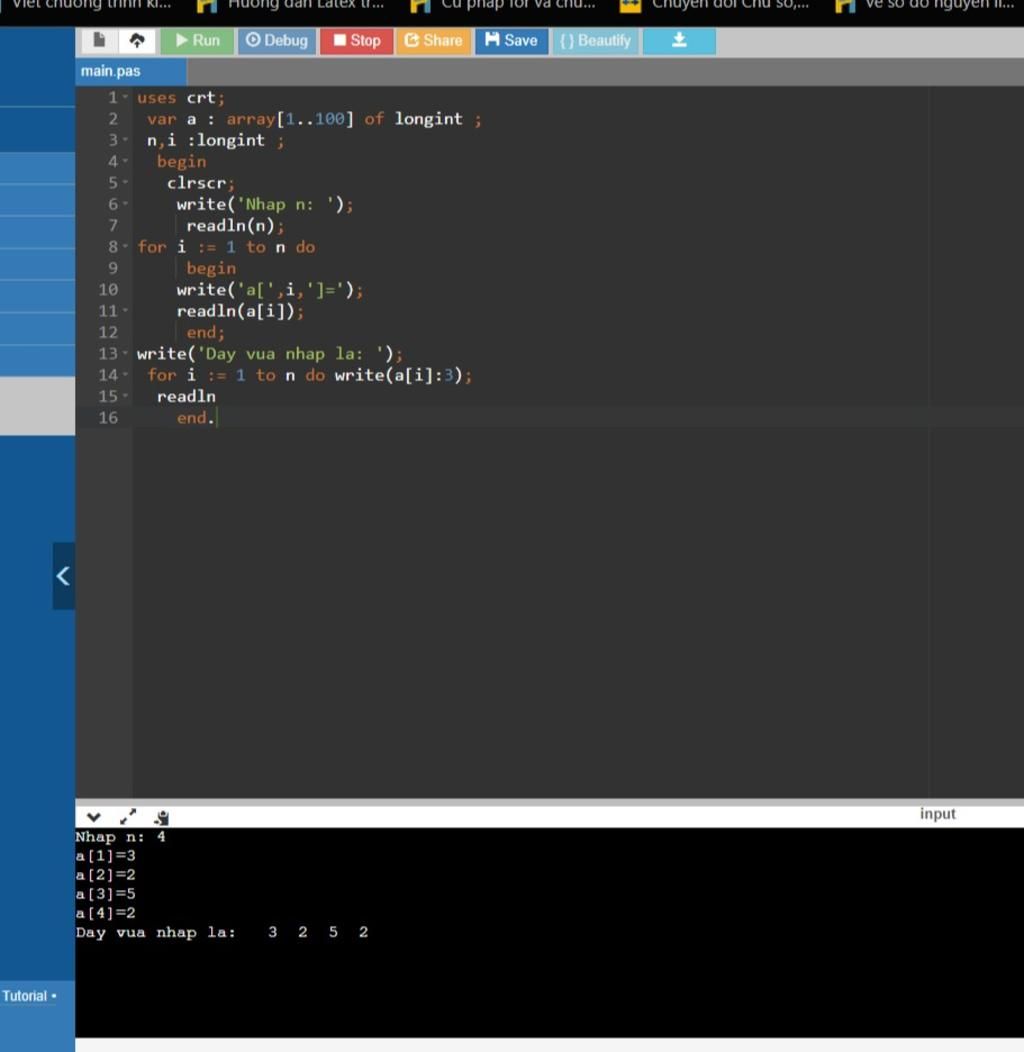Share the code using the Share button

433,40
